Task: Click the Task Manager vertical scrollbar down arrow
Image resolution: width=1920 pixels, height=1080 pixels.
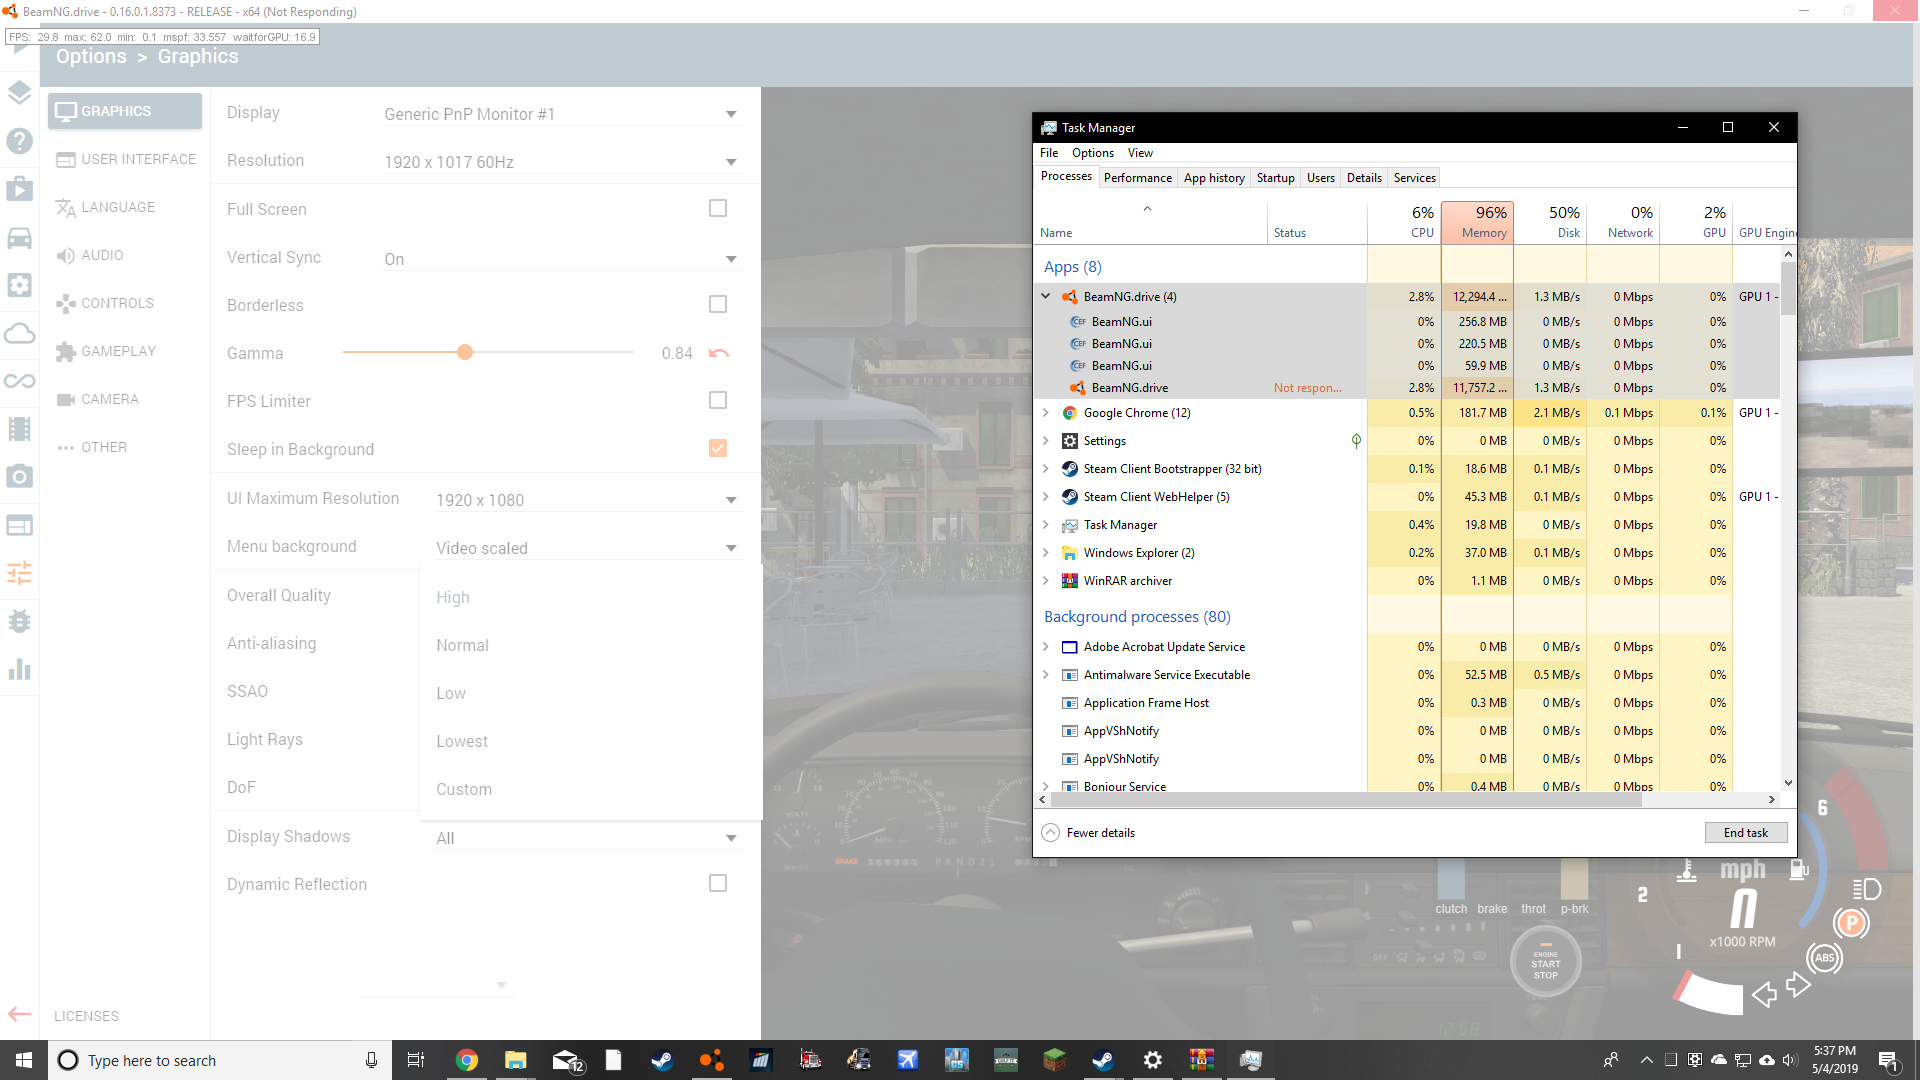Action: tap(1788, 783)
